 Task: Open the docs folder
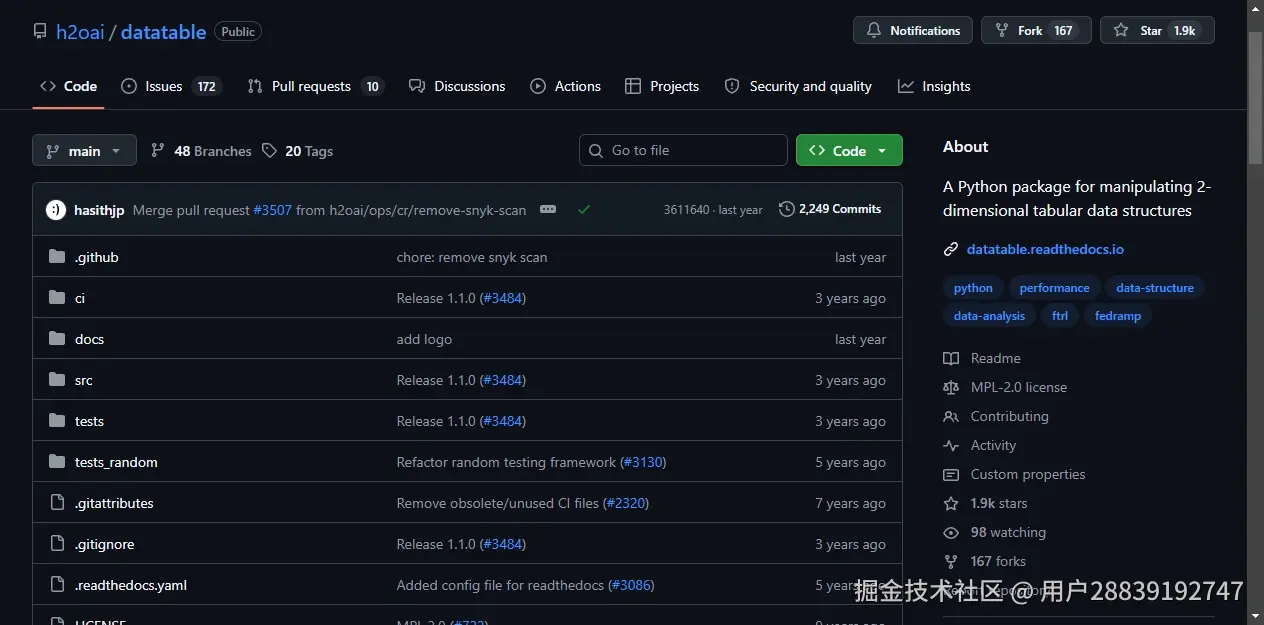[x=89, y=339]
